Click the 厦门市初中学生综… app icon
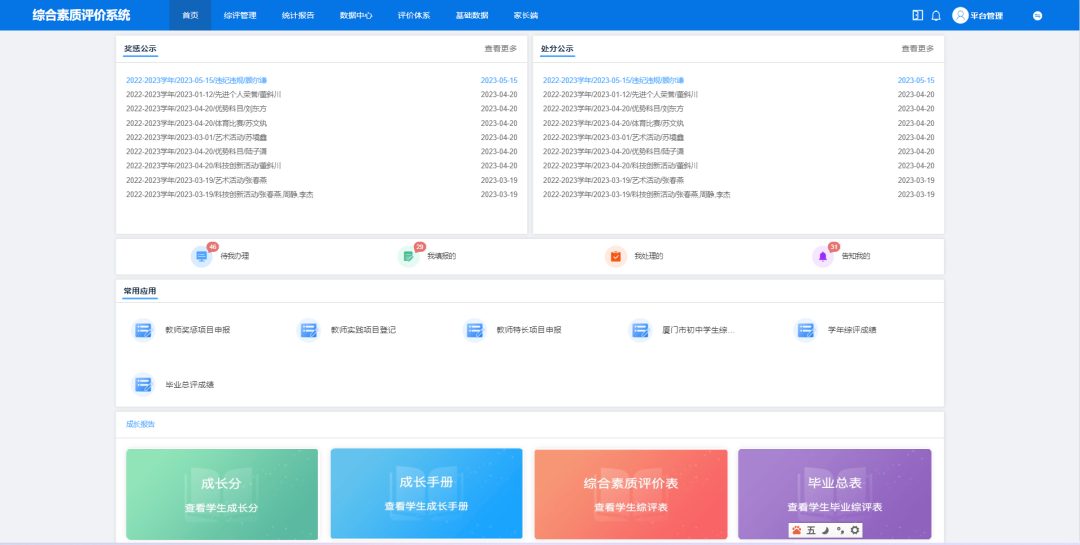 pos(641,330)
